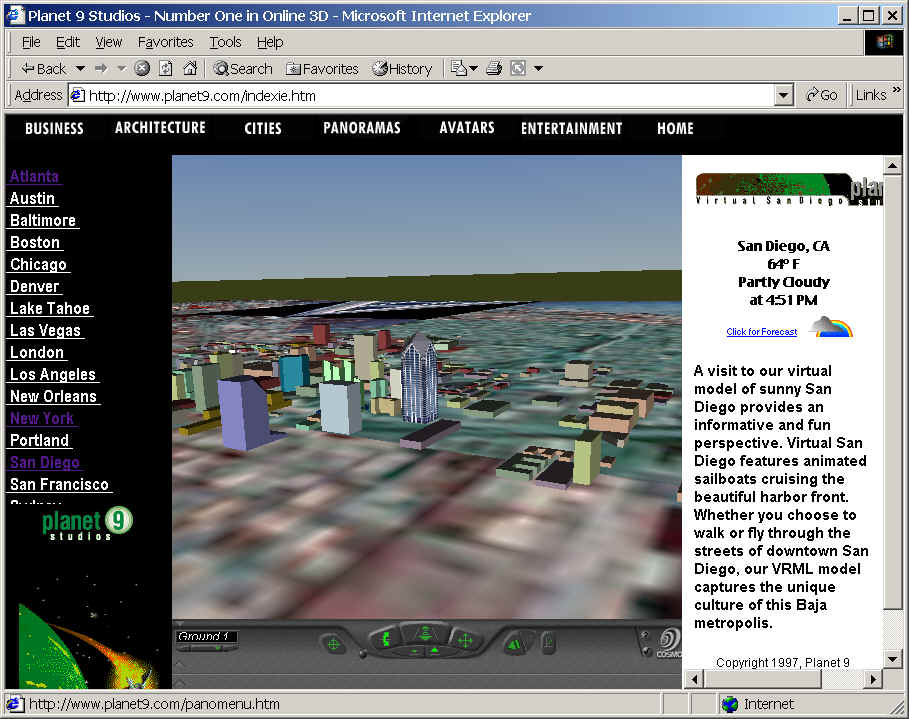The image size is (909, 719).
Task: Open the Austin city link
Action: (32, 198)
